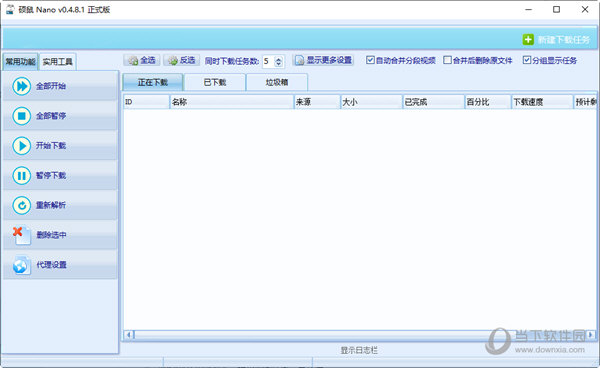Toggle 自动合并分段视频 checkbox
This screenshot has height=368, width=600.
370,60
